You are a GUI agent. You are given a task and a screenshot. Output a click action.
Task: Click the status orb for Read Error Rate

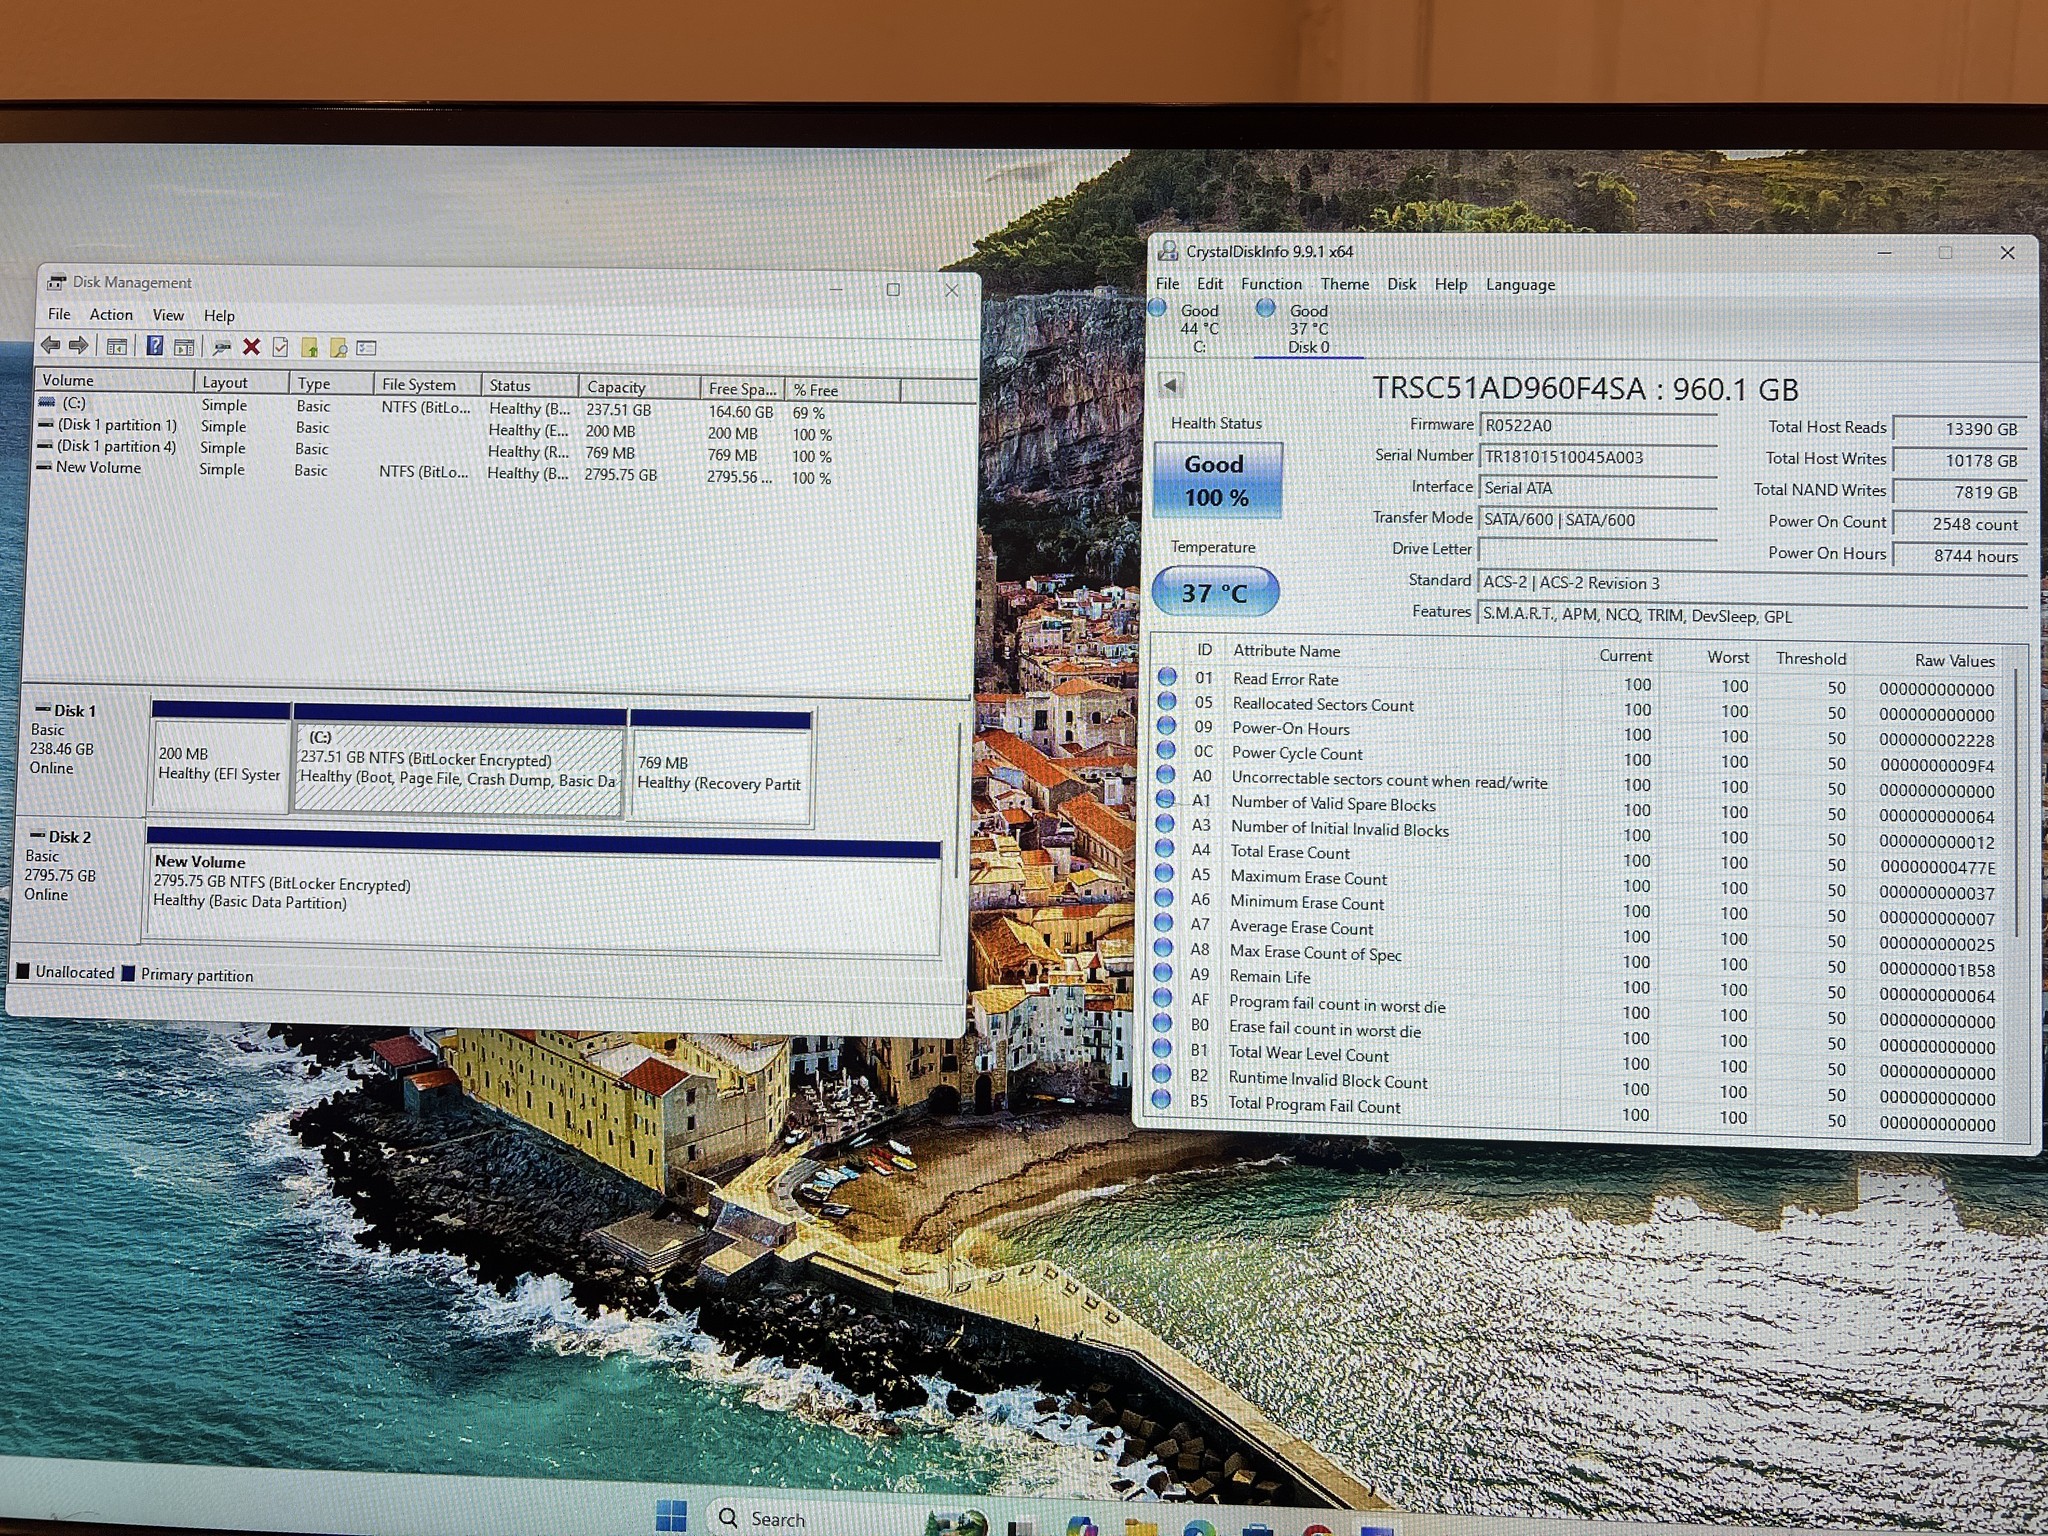(1167, 677)
